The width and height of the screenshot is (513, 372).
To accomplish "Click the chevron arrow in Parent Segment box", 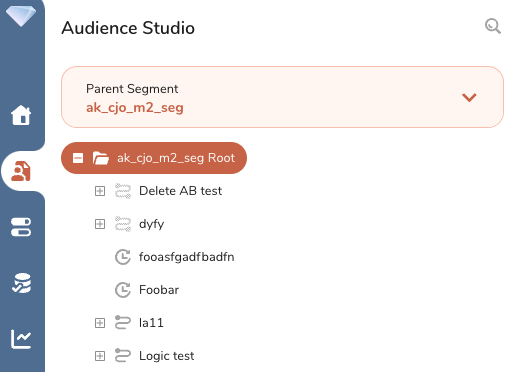I will pos(469,97).
